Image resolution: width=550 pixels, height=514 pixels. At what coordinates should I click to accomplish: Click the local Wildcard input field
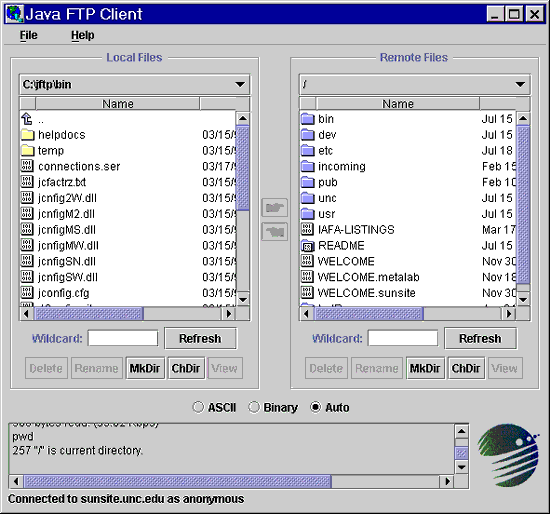[123, 339]
